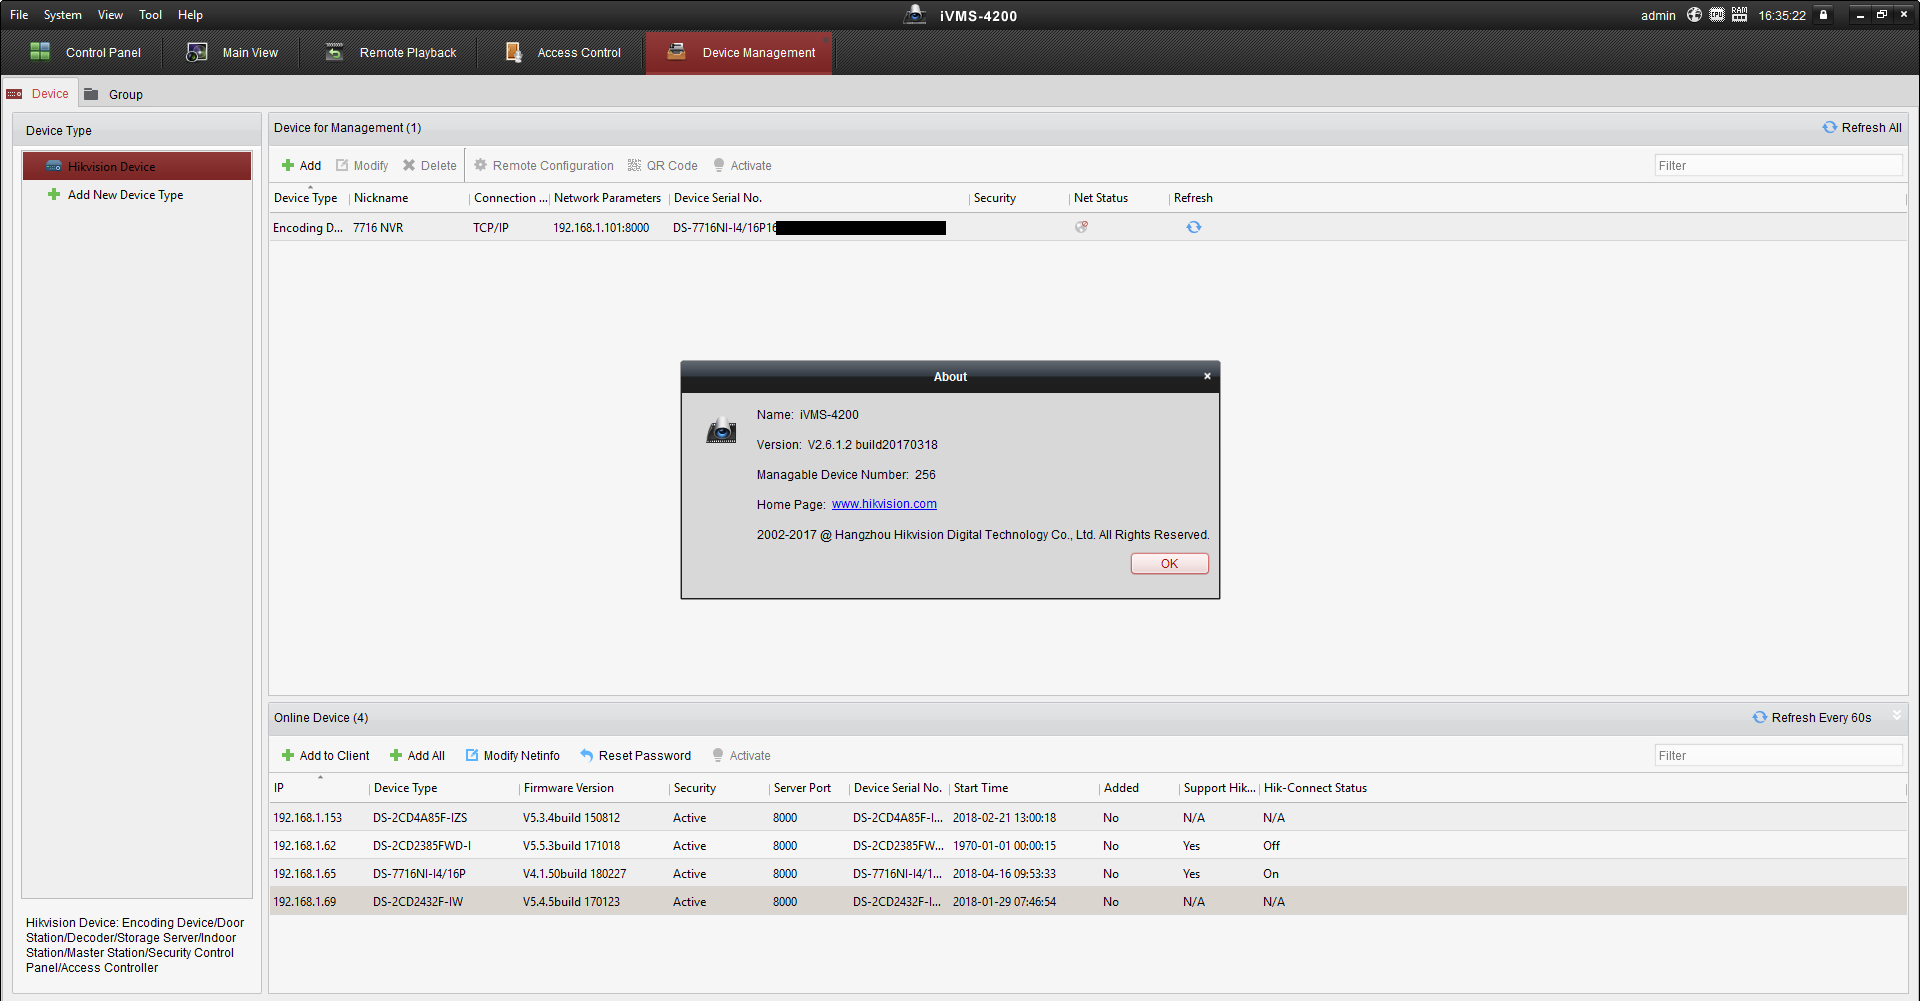Click the Net Status icon for the NVR
Screen dimensions: 1920x1001
[1081, 227]
